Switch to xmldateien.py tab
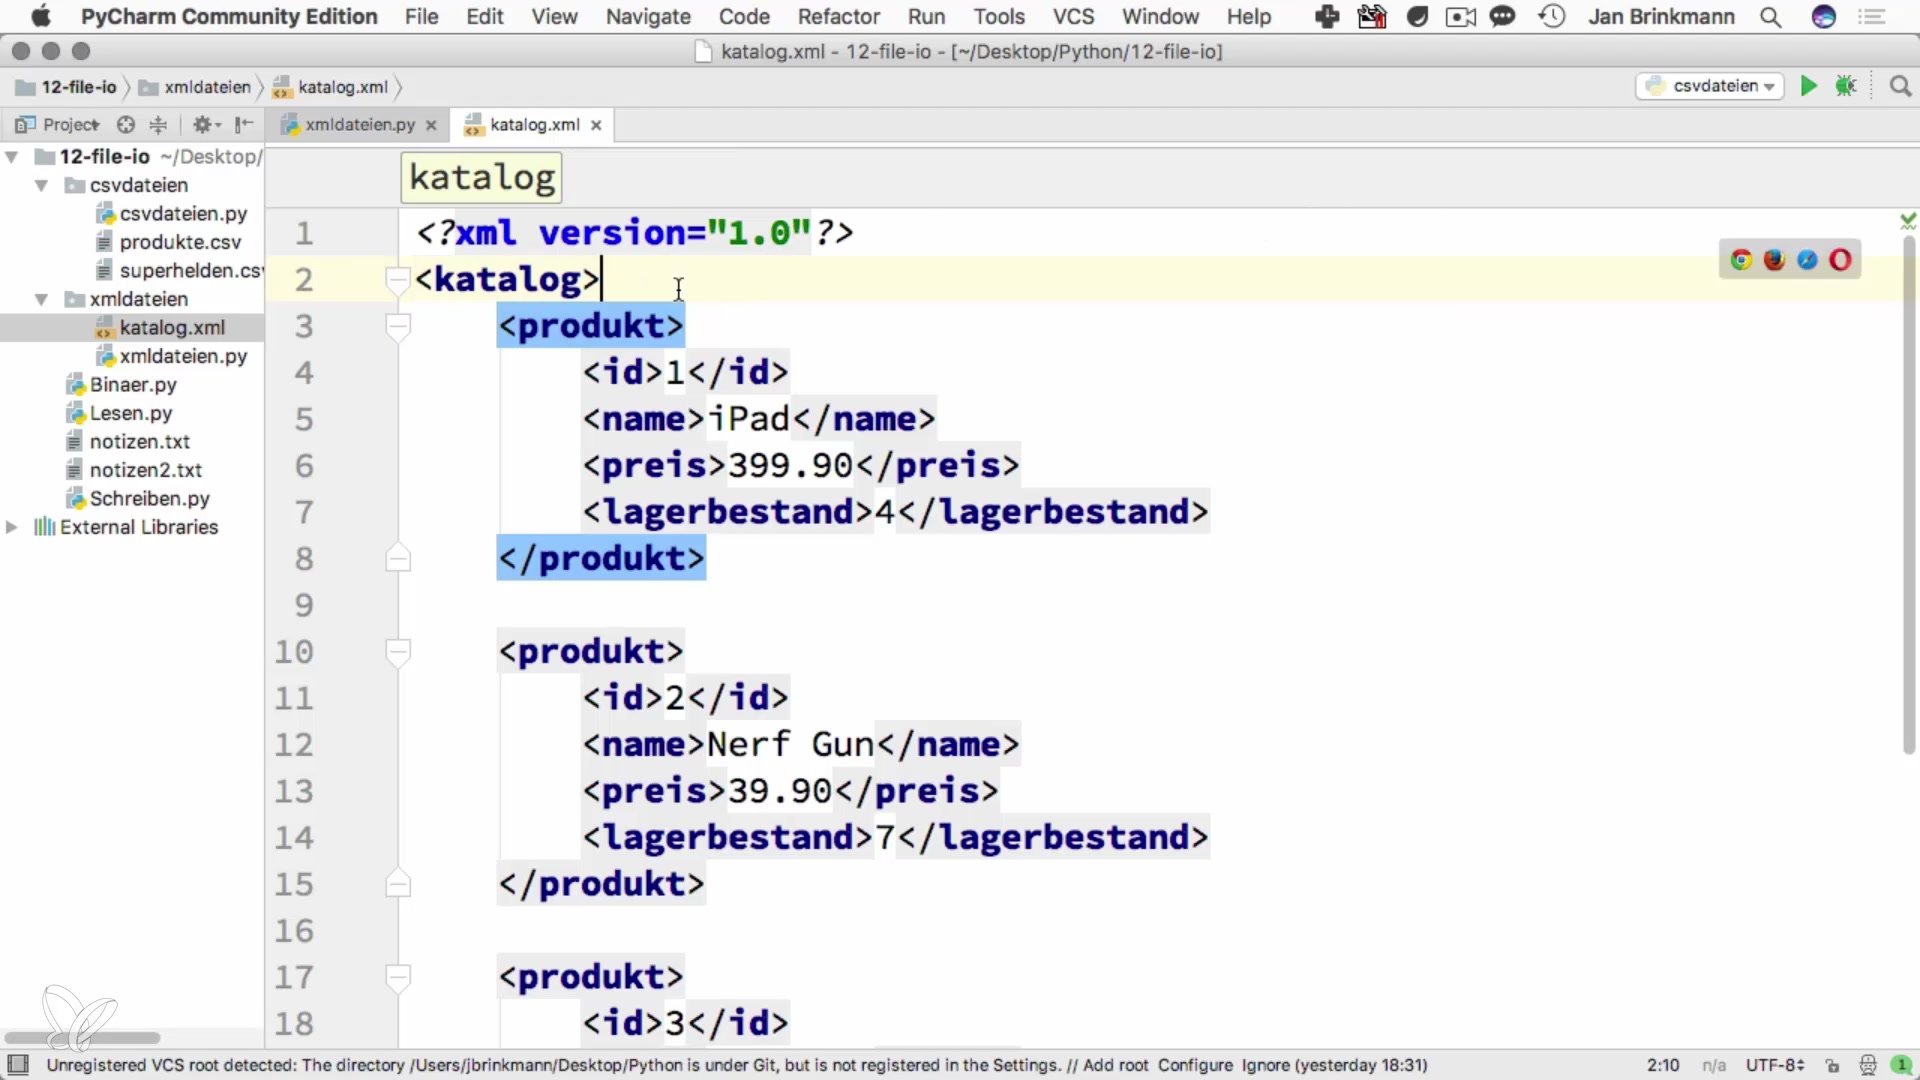Screen dimensions: 1920x1080 (358, 125)
